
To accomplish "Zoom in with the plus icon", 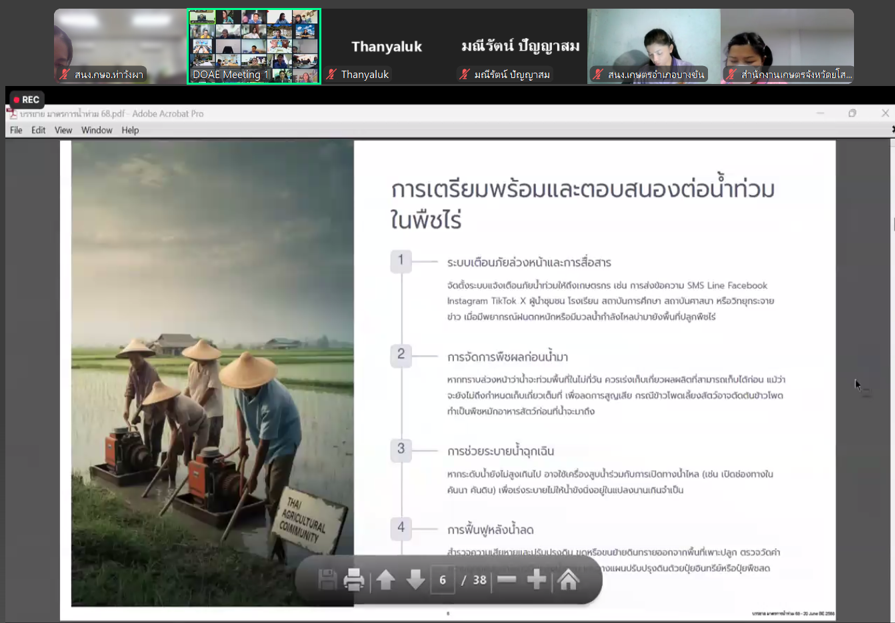I will click(537, 580).
